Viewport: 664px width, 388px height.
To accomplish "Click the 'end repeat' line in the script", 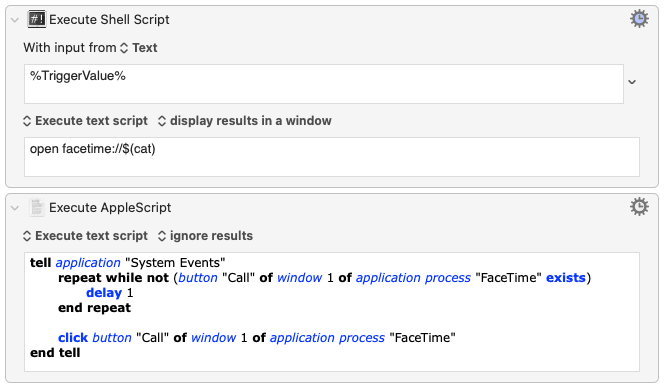I will tap(94, 308).
